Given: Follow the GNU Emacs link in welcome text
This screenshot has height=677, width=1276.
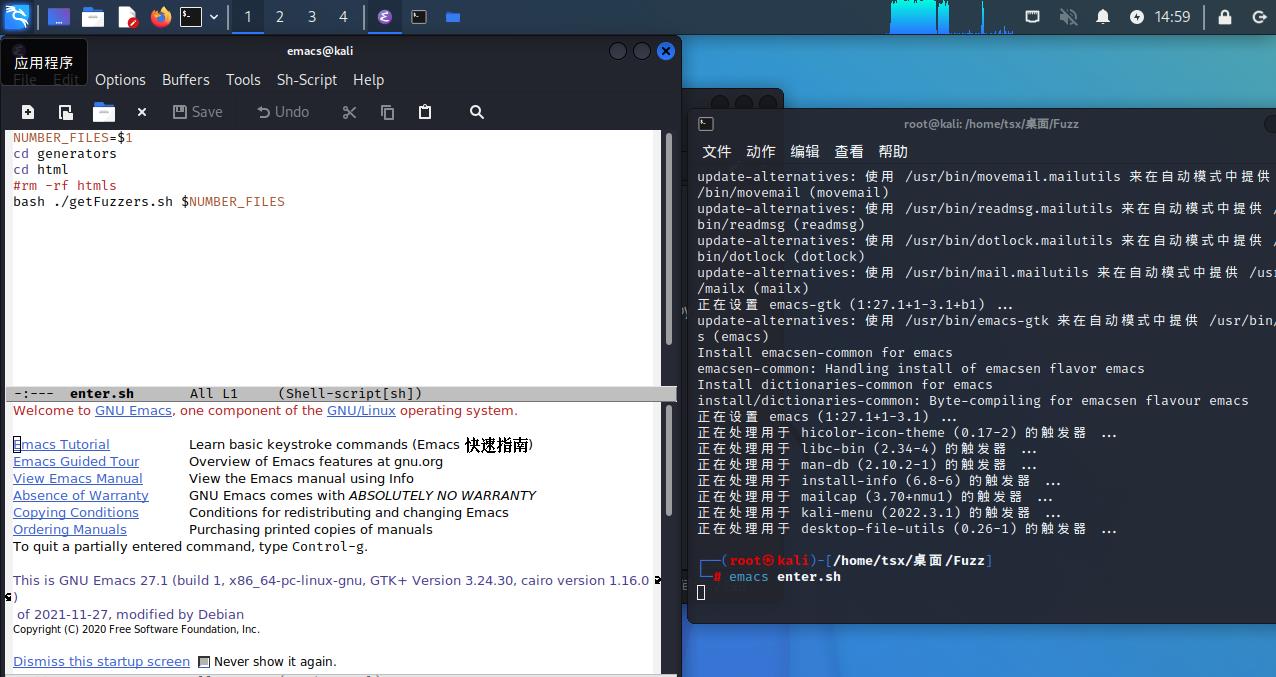Looking at the screenshot, I should coord(134,410).
